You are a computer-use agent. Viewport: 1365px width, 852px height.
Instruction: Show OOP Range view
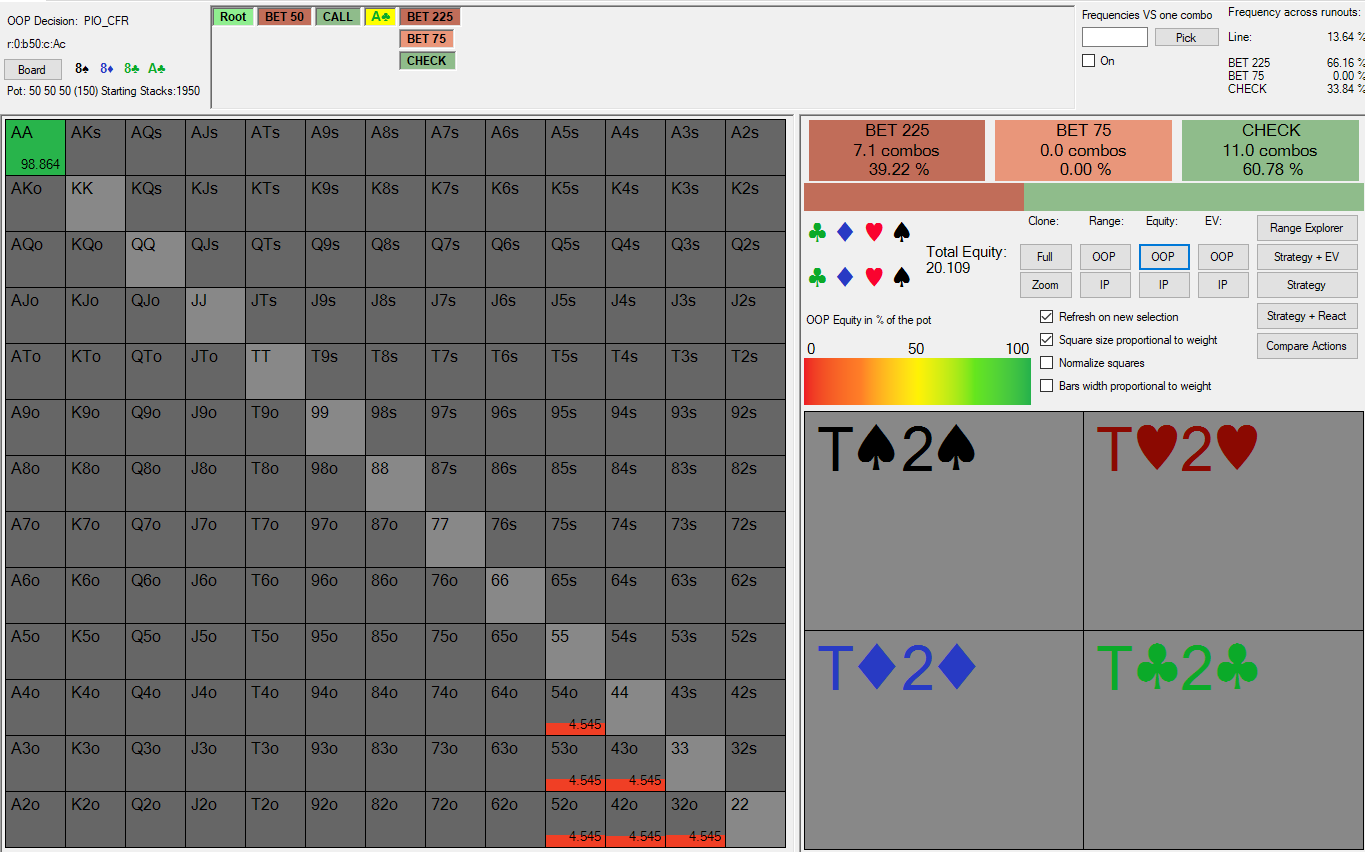[1104, 257]
